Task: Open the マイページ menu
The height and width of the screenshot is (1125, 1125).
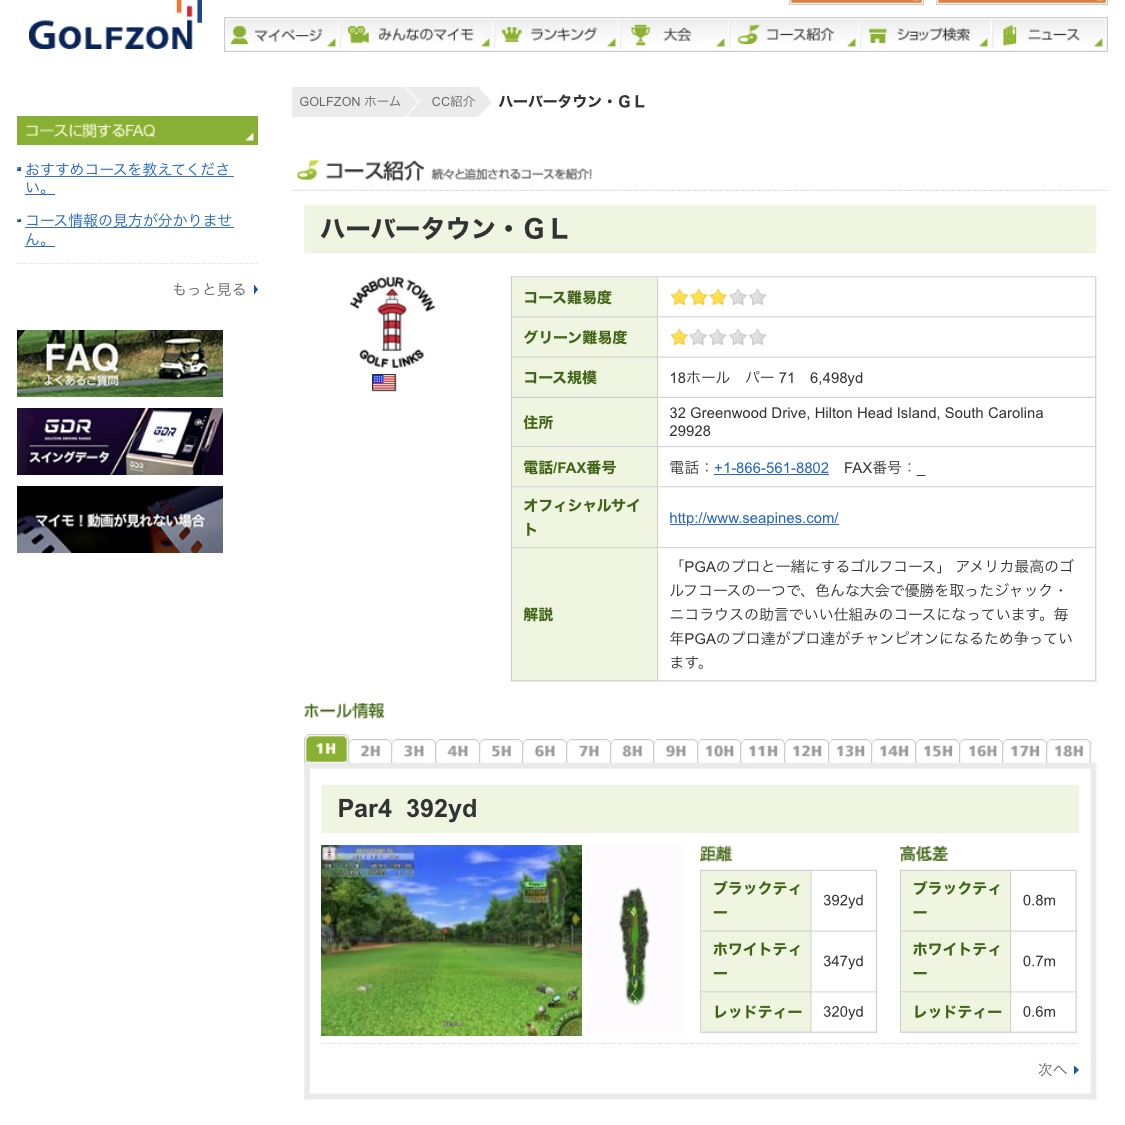Action: point(283,34)
